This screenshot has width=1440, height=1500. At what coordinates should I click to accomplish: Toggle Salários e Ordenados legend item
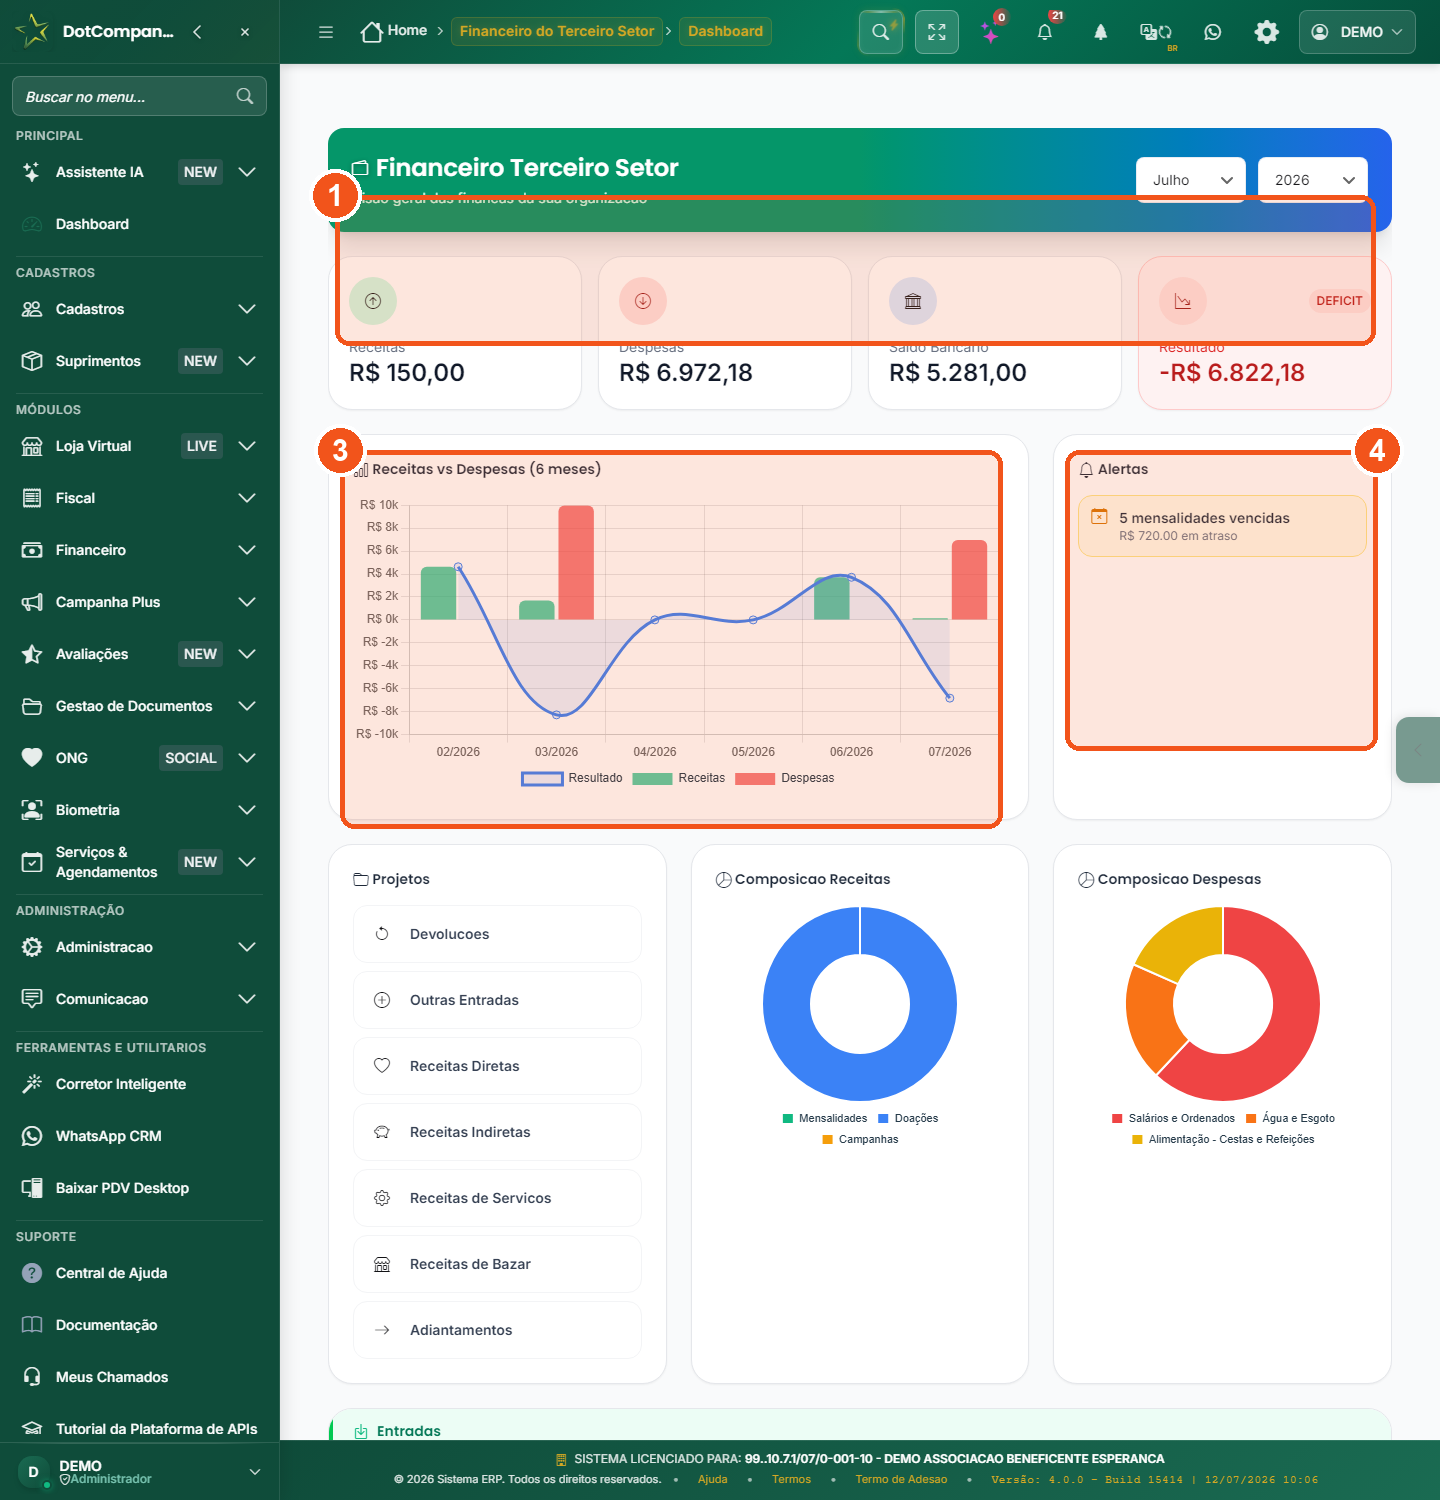pos(1173,1118)
